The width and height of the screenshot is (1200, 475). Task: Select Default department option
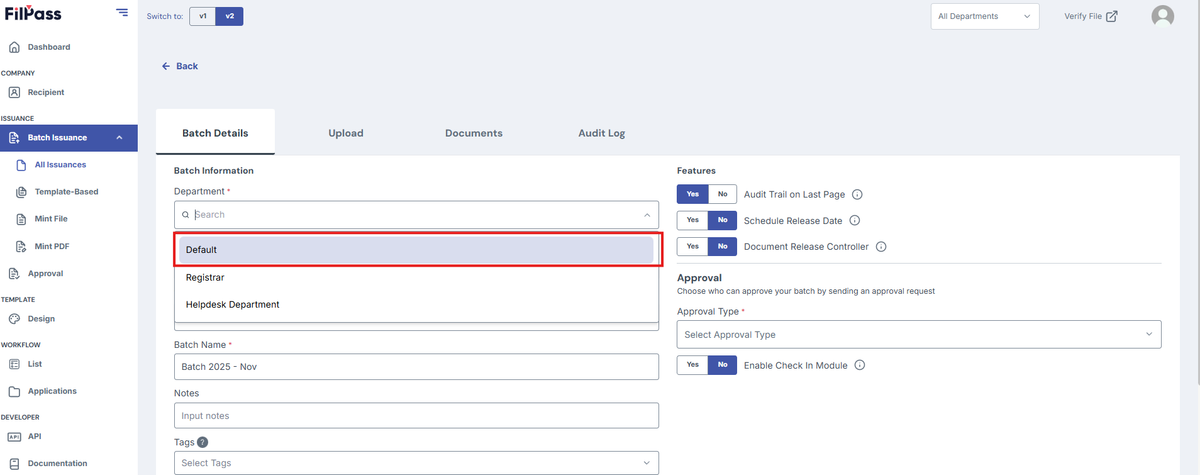[416, 250]
